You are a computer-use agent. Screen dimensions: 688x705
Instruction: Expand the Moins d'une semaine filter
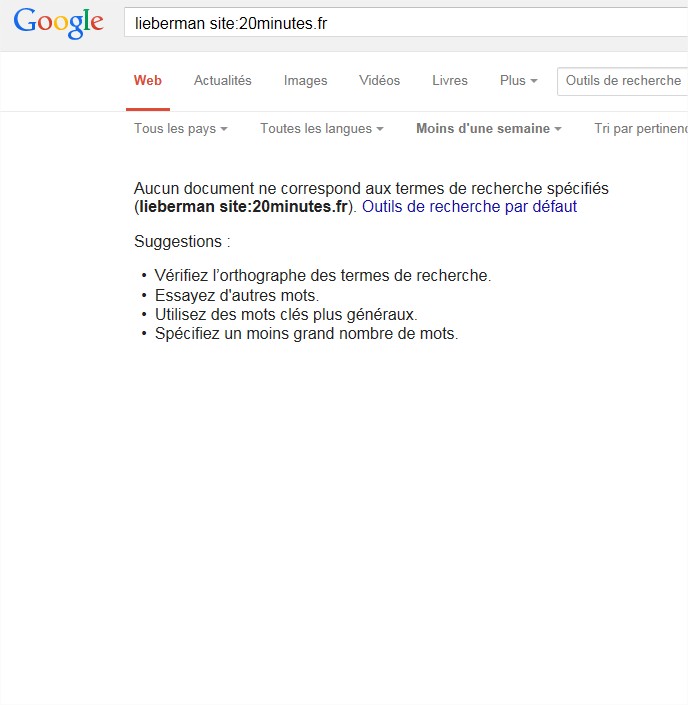coord(489,129)
